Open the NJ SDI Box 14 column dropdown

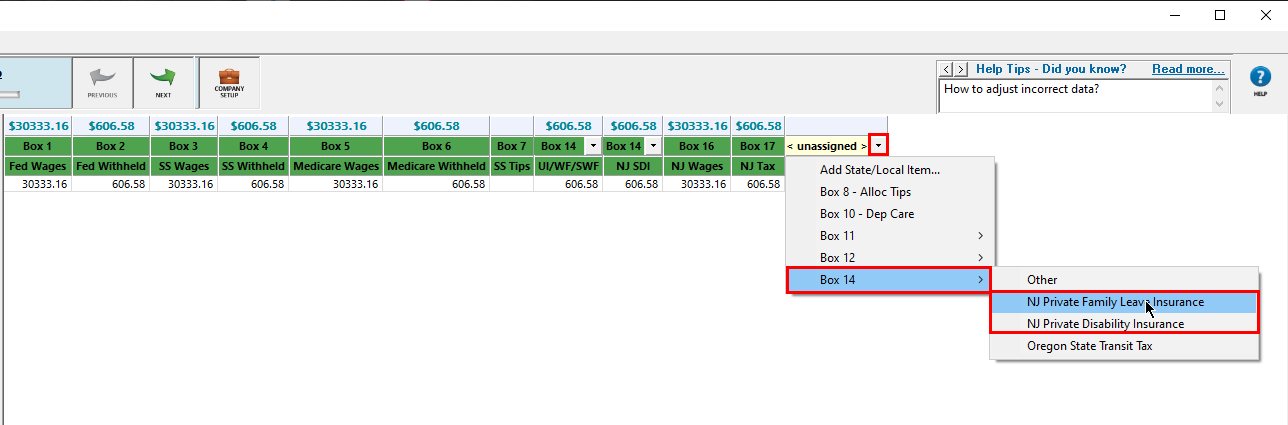[x=651, y=146]
